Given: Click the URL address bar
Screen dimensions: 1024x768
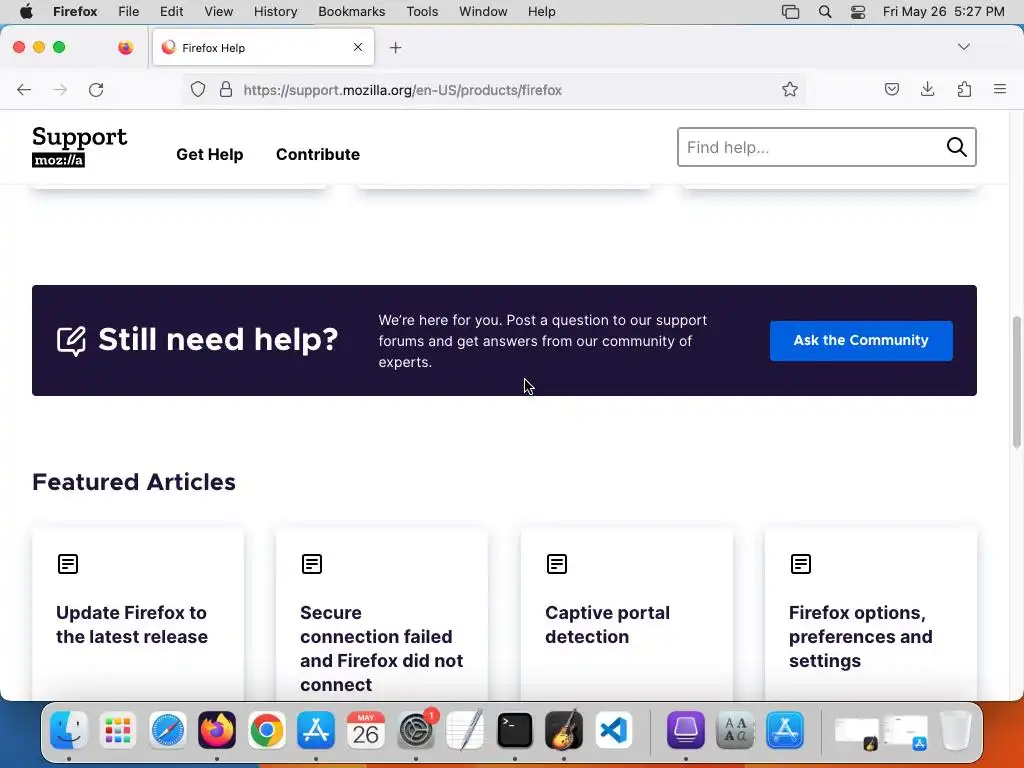Looking at the screenshot, I should 496,90.
